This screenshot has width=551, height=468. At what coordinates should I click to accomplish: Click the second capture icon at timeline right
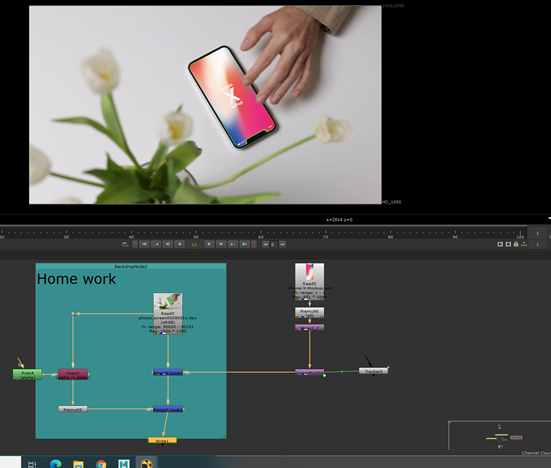click(508, 244)
